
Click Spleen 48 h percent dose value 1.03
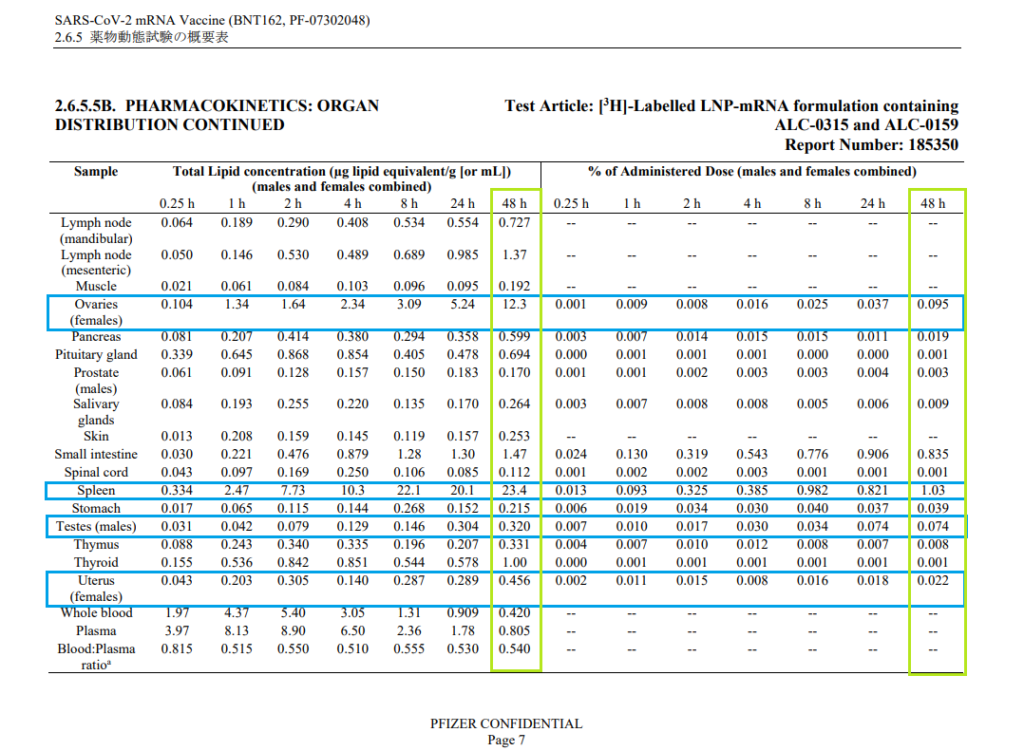click(x=932, y=491)
